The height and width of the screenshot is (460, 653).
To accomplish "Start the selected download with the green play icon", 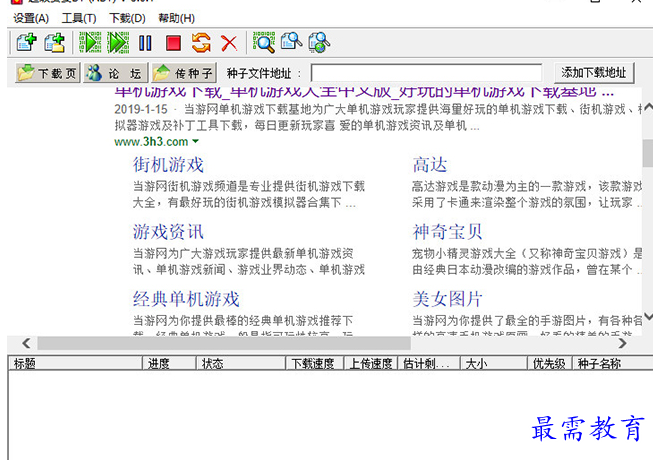I will pyautogui.click(x=90, y=43).
